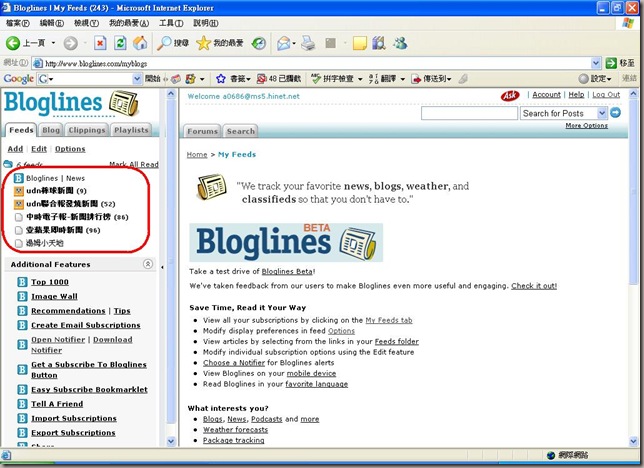644x468 pixels.
Task: Click the Add feed link
Action: tap(15, 149)
